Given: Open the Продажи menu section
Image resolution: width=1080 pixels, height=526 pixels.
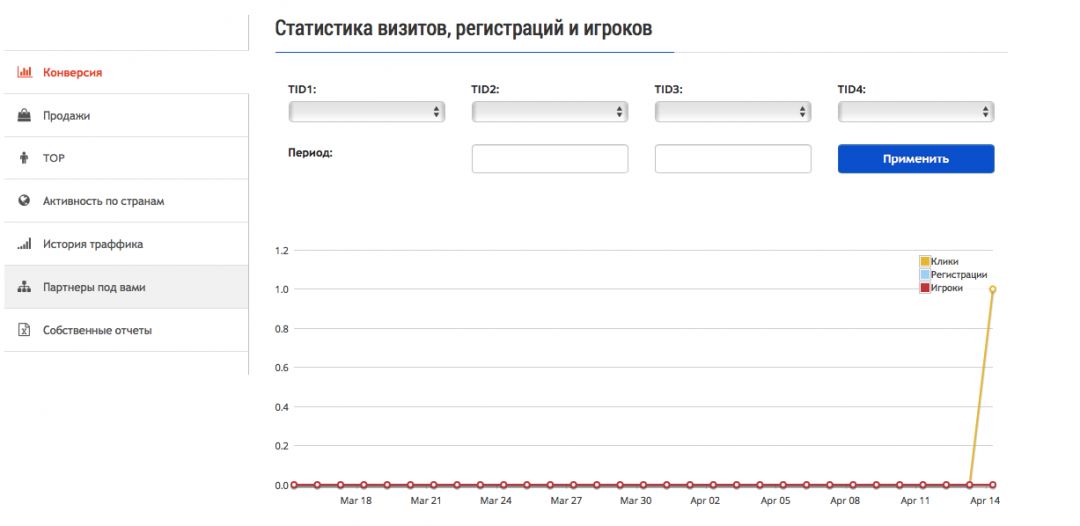Looking at the screenshot, I should [x=126, y=116].
